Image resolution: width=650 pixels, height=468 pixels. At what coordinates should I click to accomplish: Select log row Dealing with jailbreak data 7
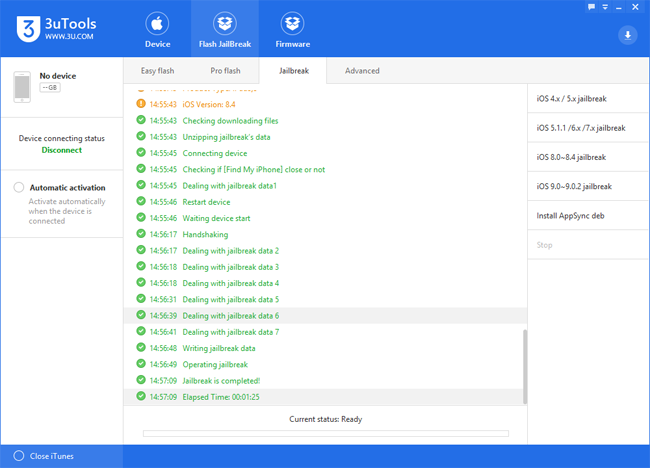(325, 332)
